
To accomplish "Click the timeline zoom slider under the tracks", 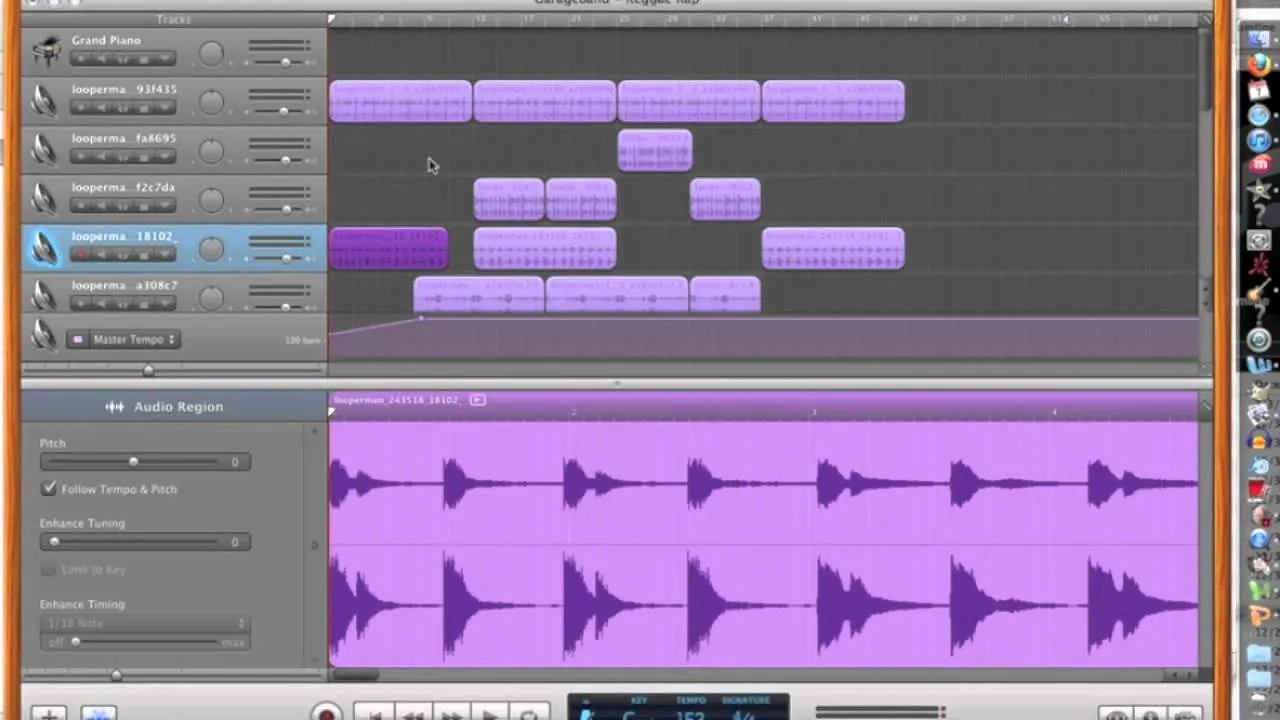I will point(148,370).
